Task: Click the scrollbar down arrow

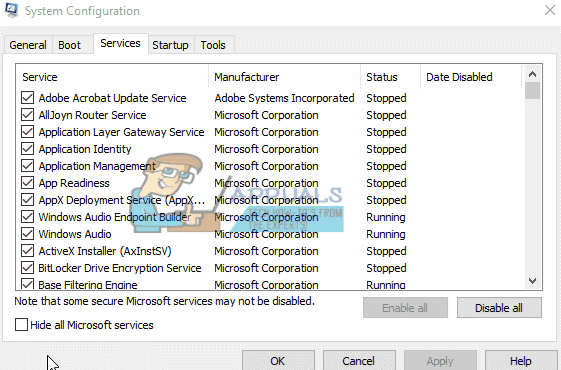Action: click(x=532, y=281)
